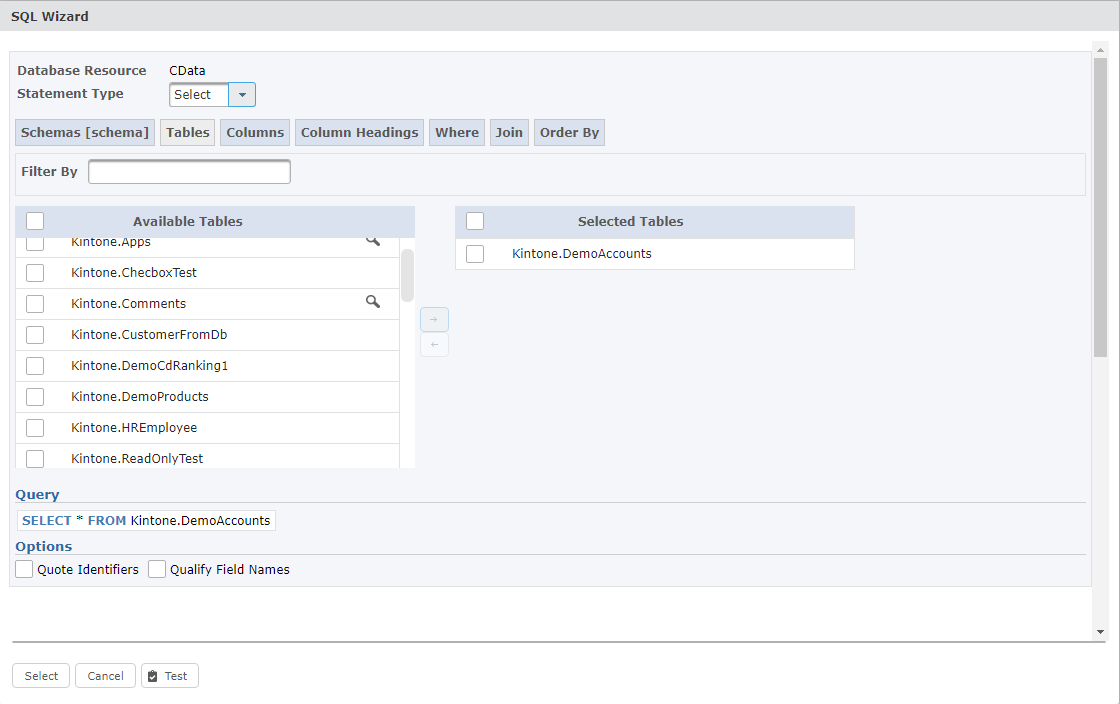Click the wizard page vertical scrollbar thumb
The width and height of the screenshot is (1120, 704).
[x=1100, y=207]
